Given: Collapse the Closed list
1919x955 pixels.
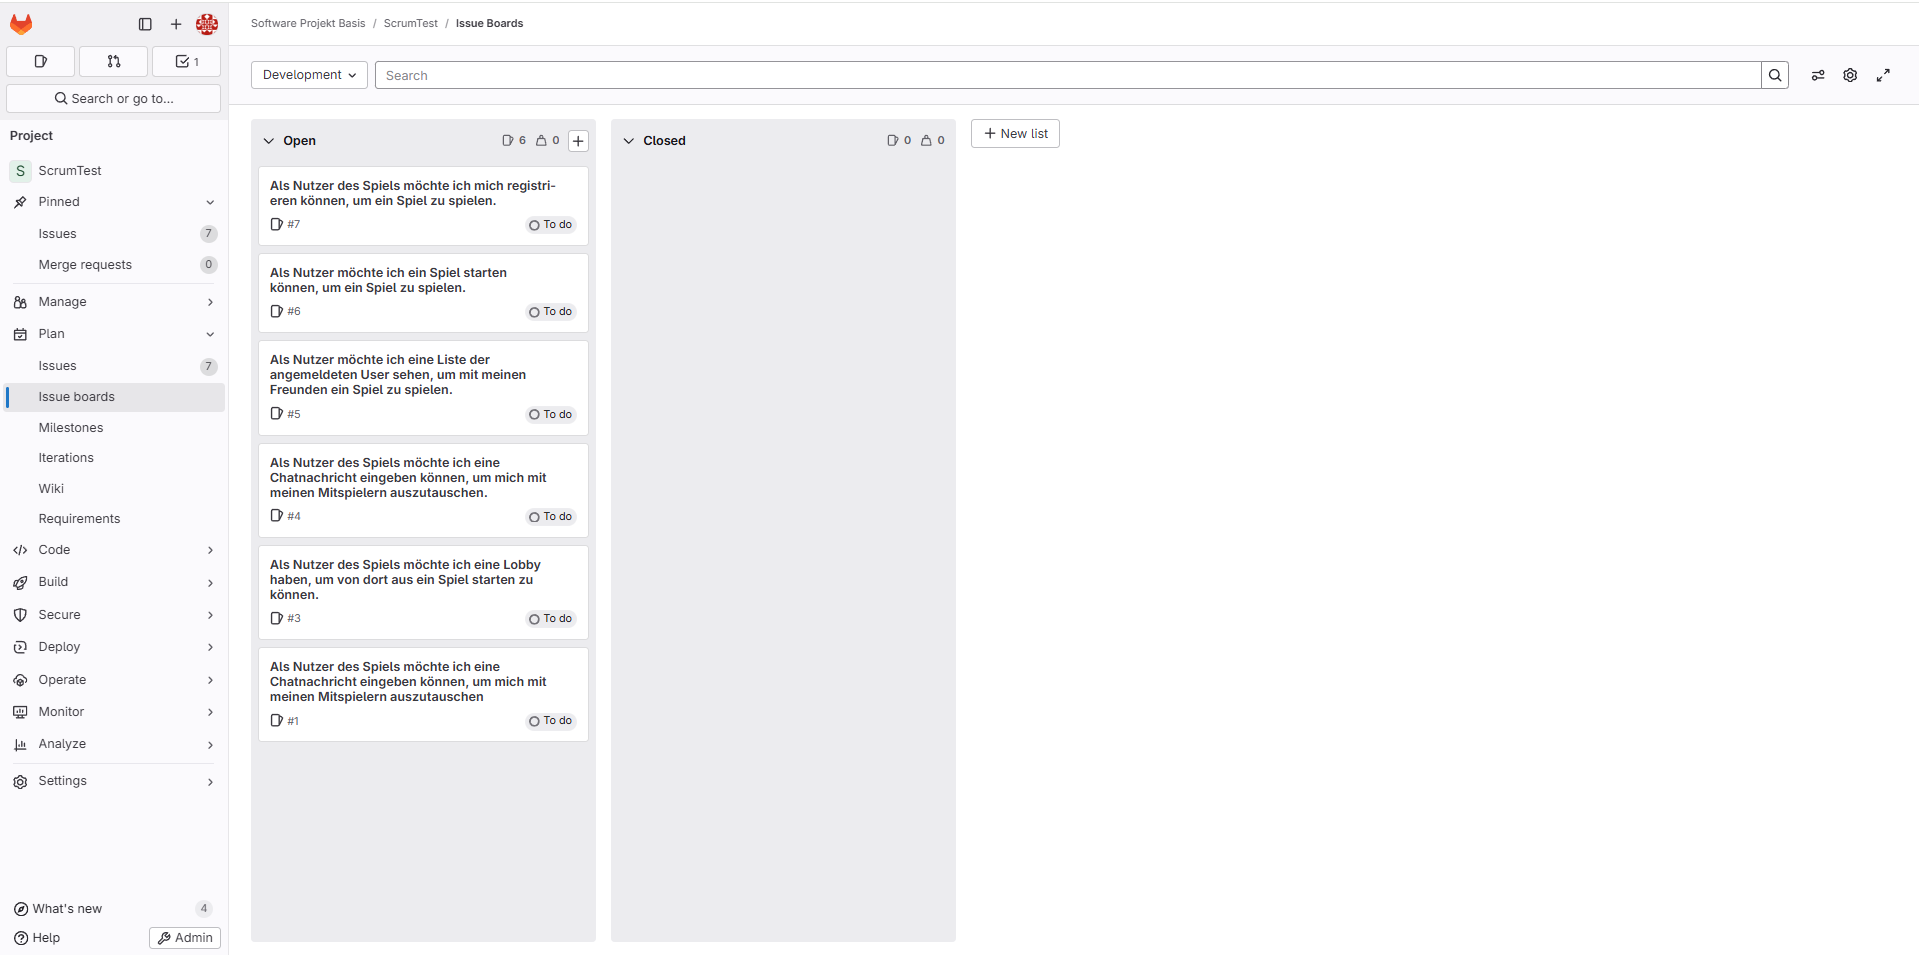Looking at the screenshot, I should [629, 141].
